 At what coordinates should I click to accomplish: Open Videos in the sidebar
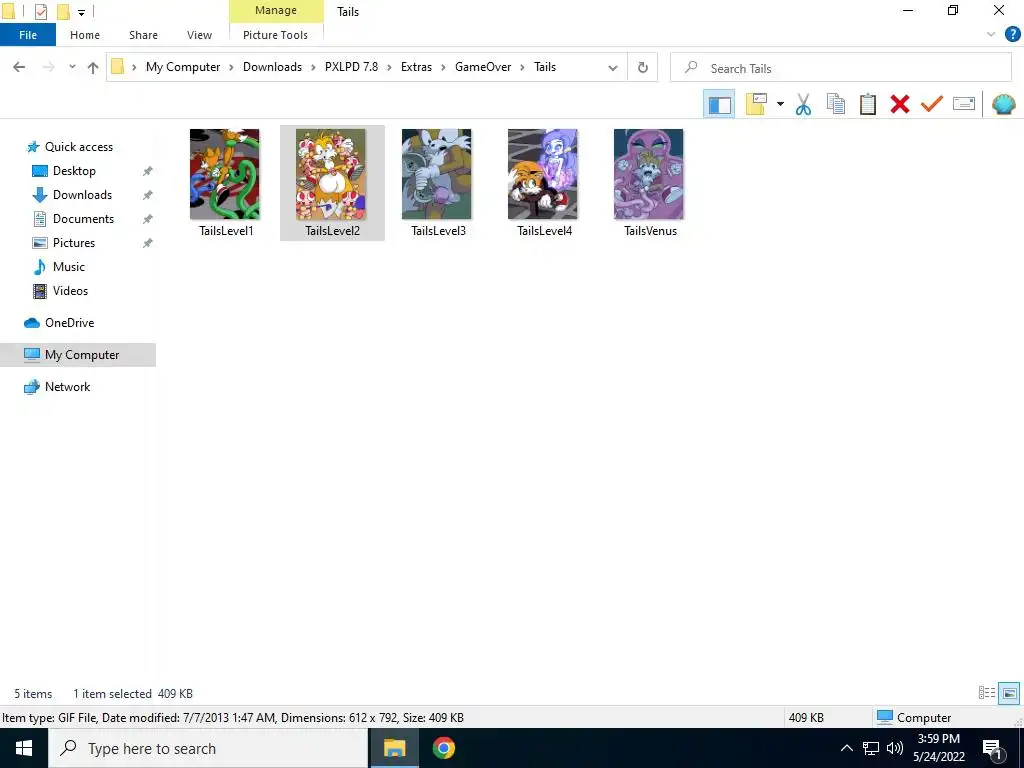pyautogui.click(x=70, y=291)
